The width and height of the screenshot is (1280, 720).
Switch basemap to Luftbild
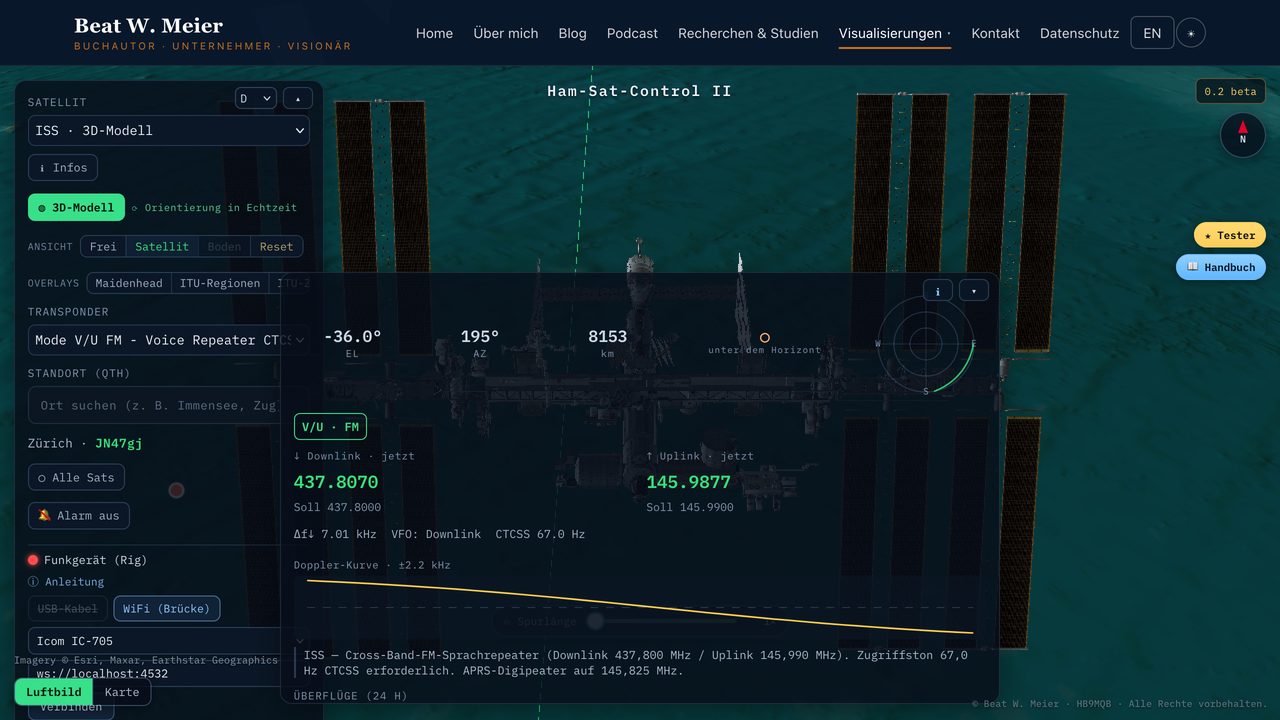[x=54, y=692]
